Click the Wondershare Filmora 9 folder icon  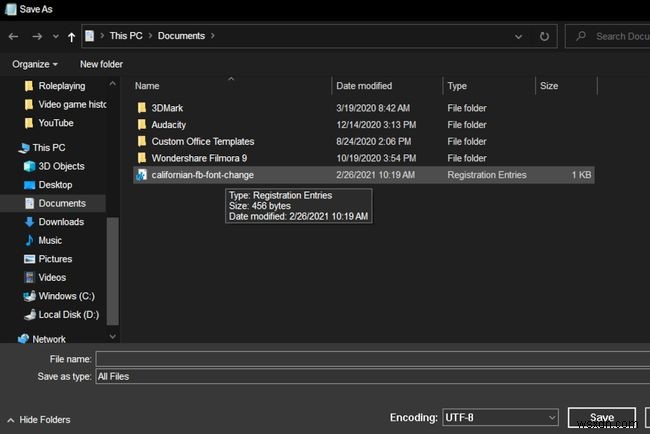point(142,158)
